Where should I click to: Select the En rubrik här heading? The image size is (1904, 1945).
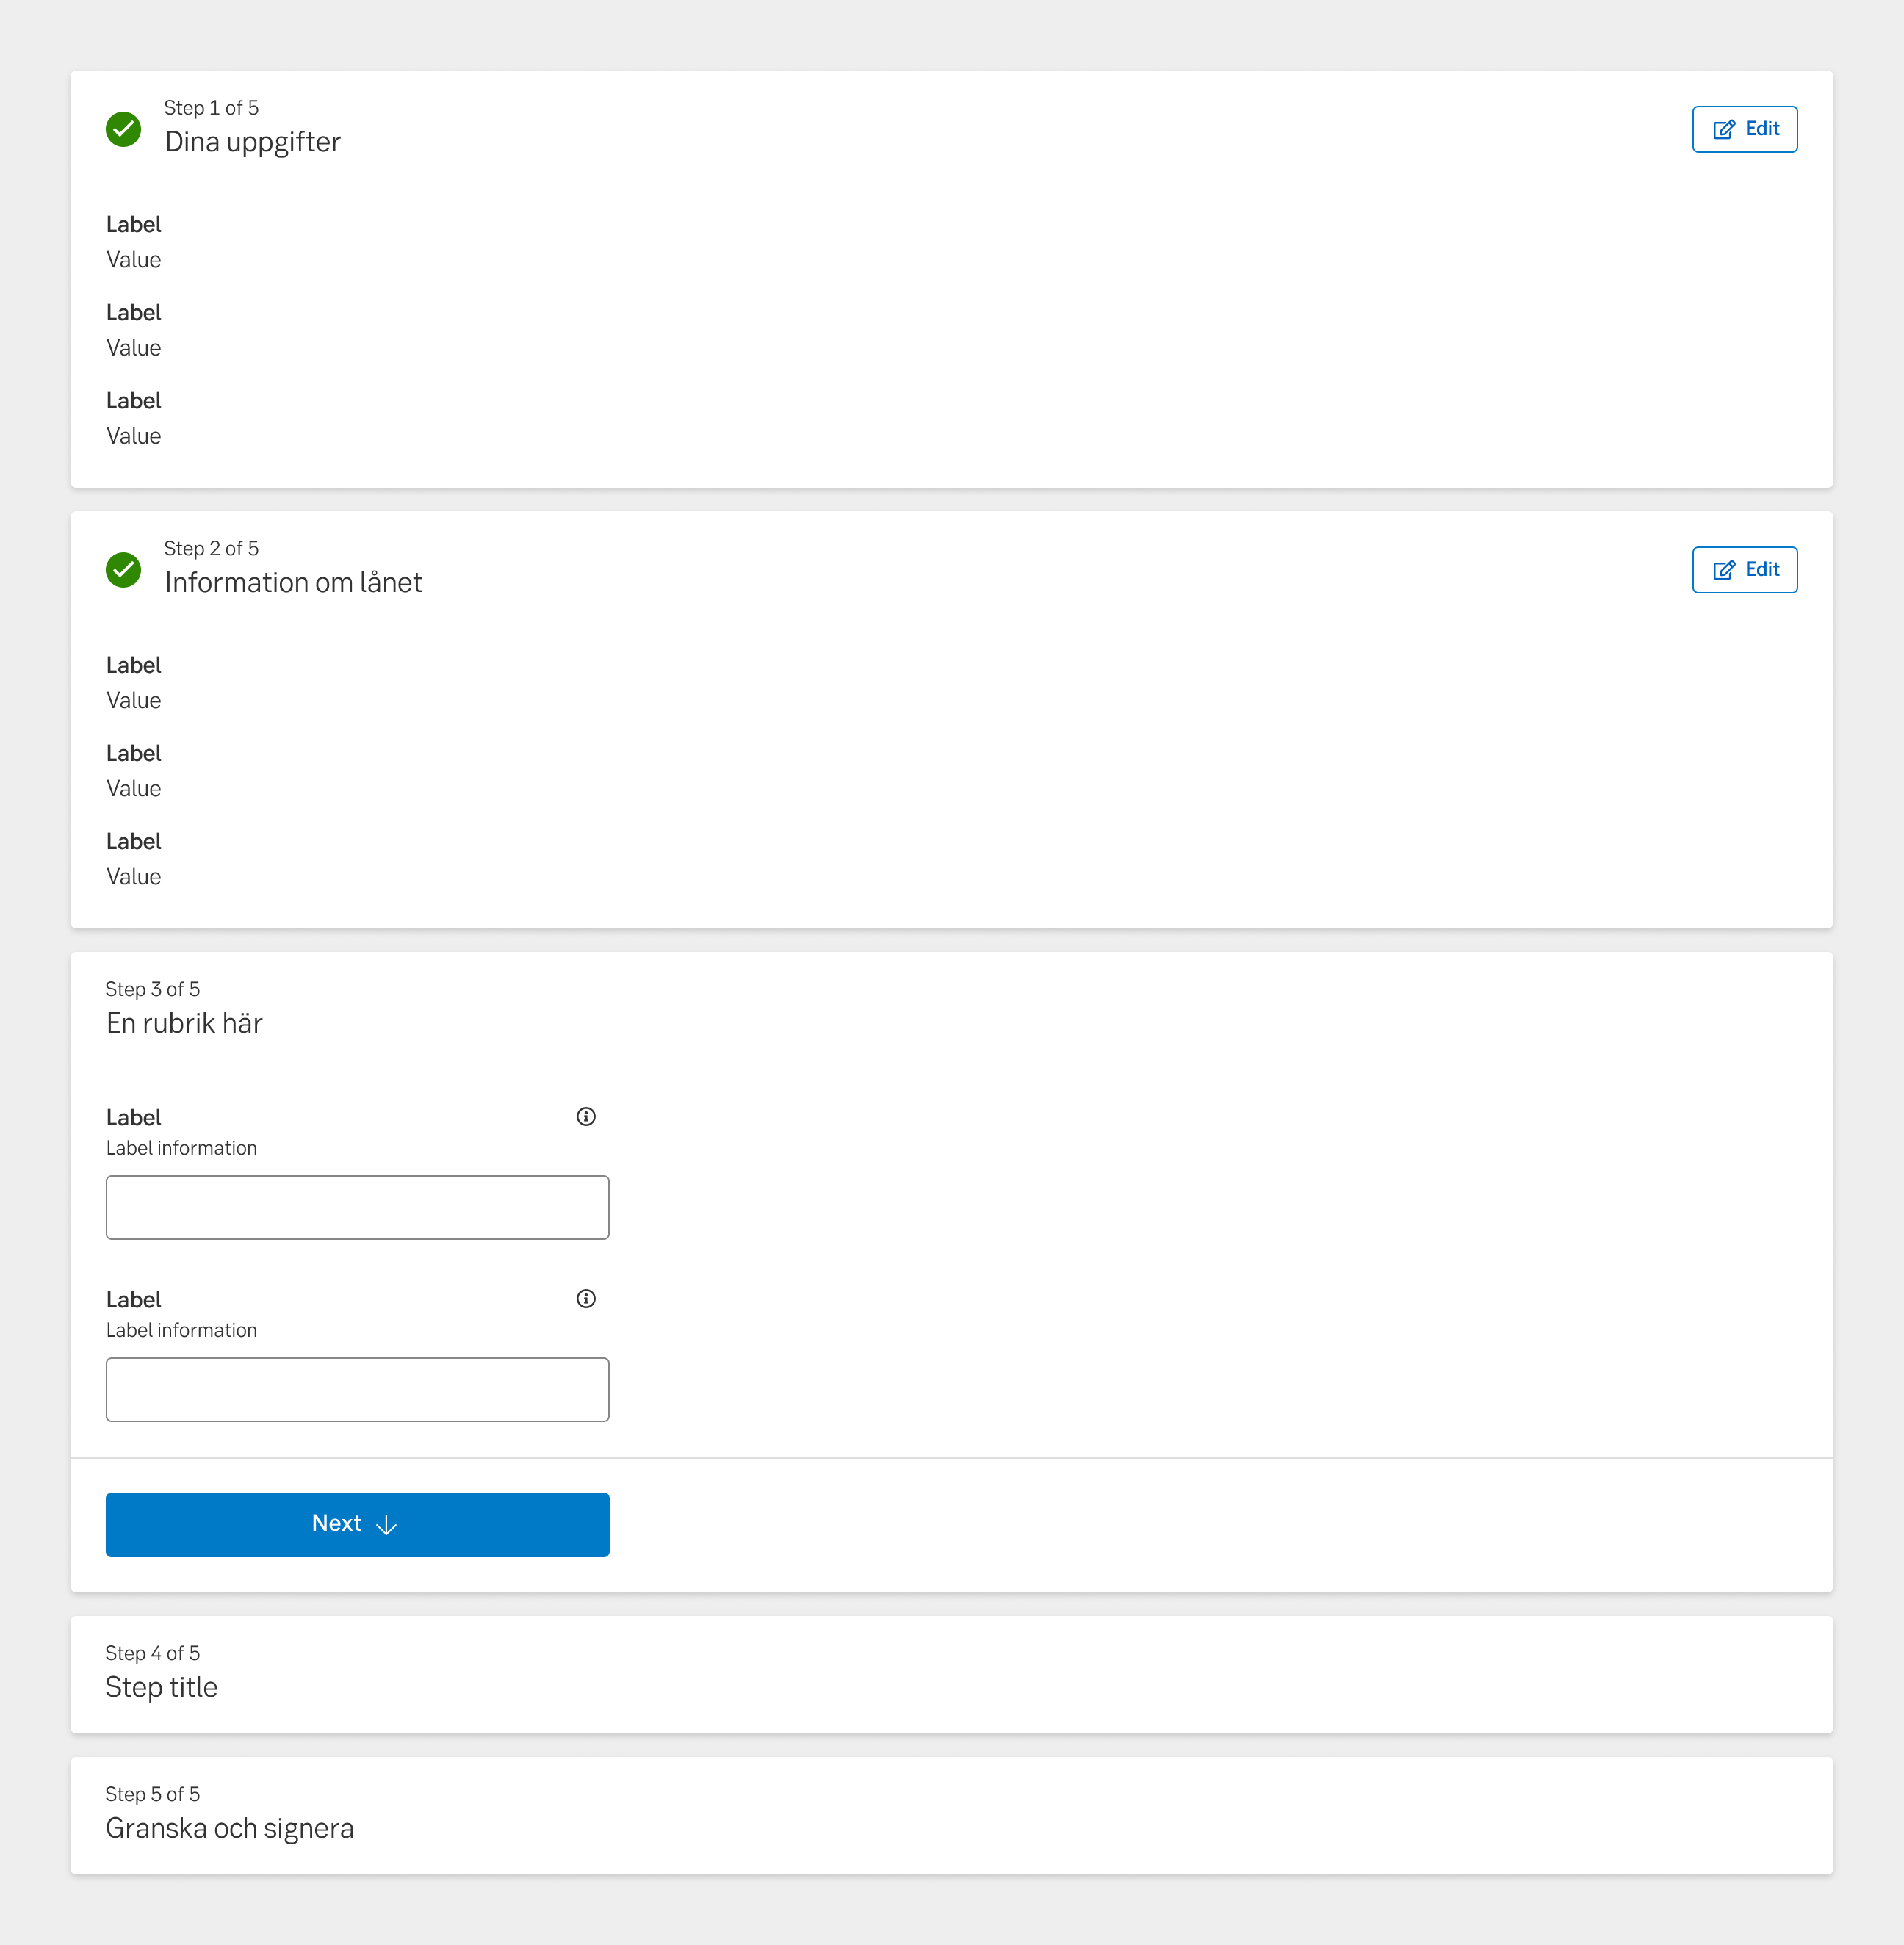184,1022
